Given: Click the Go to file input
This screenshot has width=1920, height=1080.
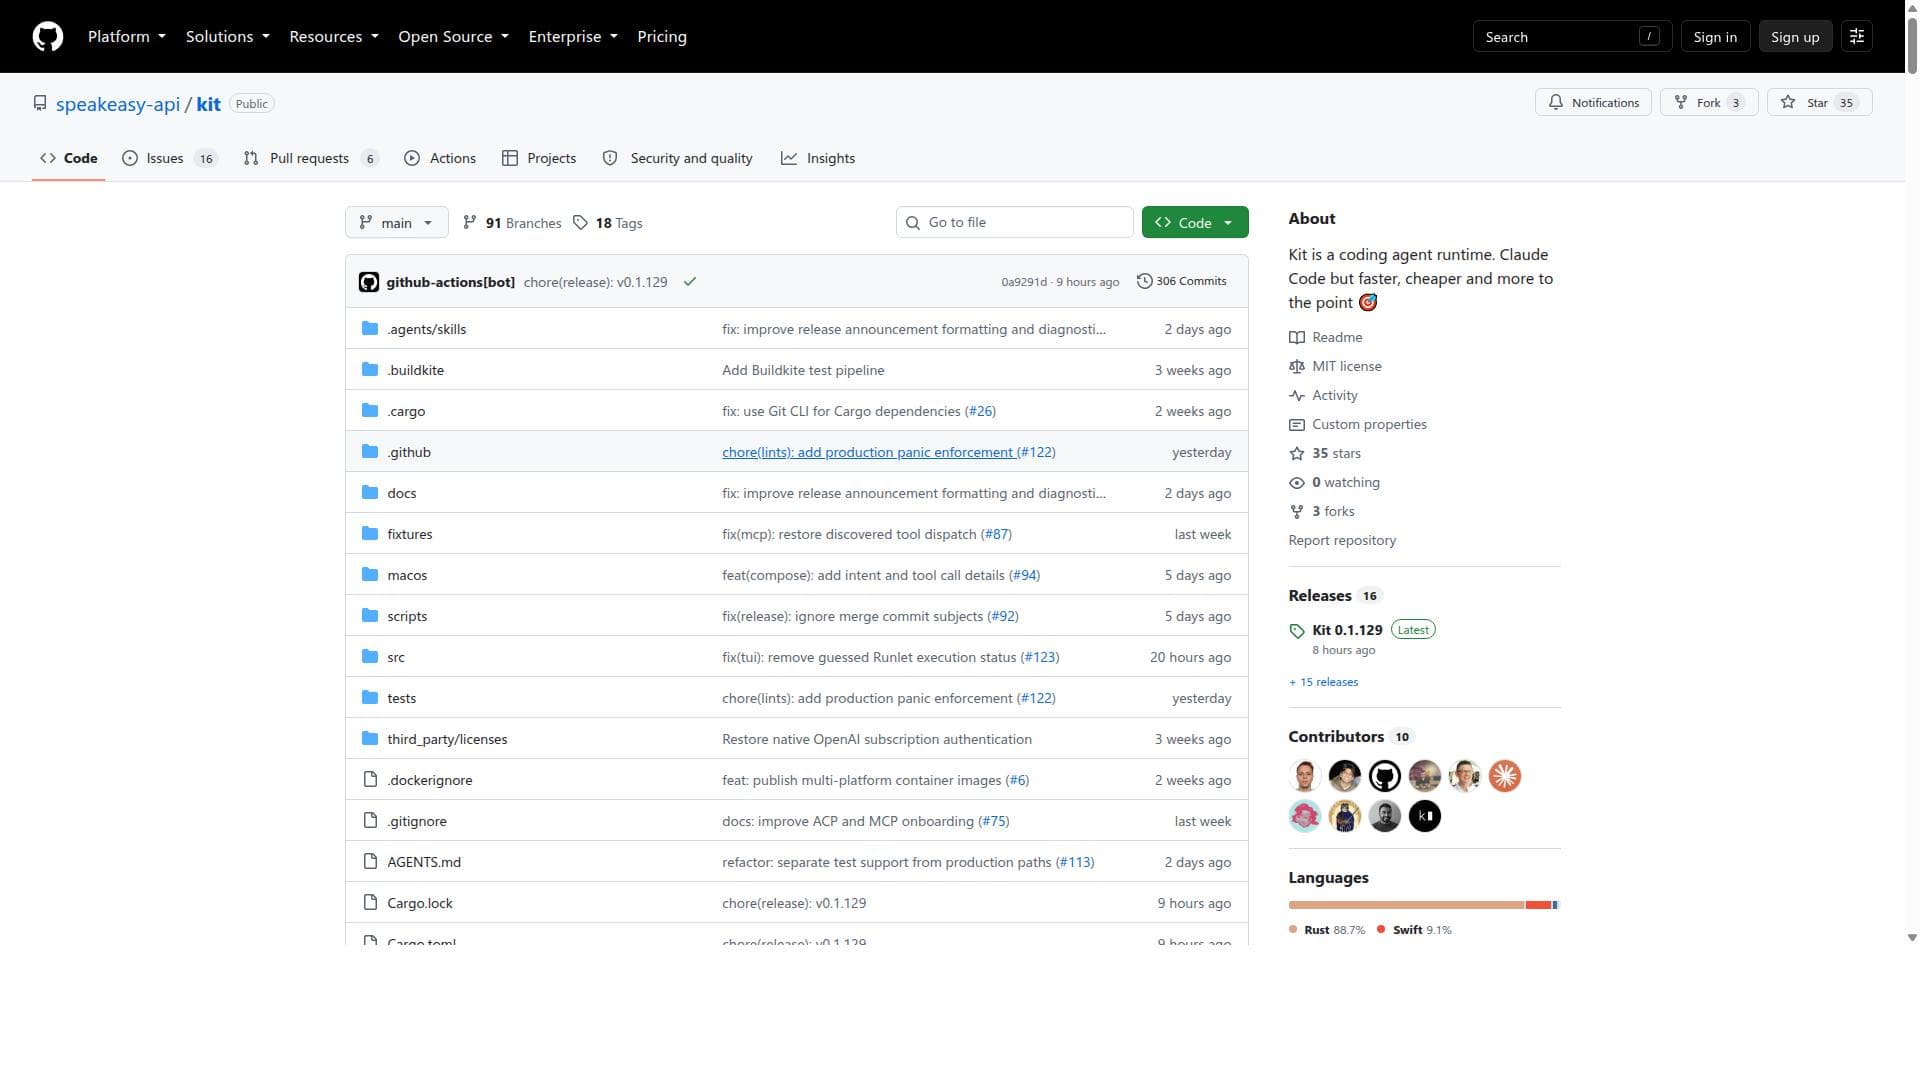Looking at the screenshot, I should tap(1015, 223).
